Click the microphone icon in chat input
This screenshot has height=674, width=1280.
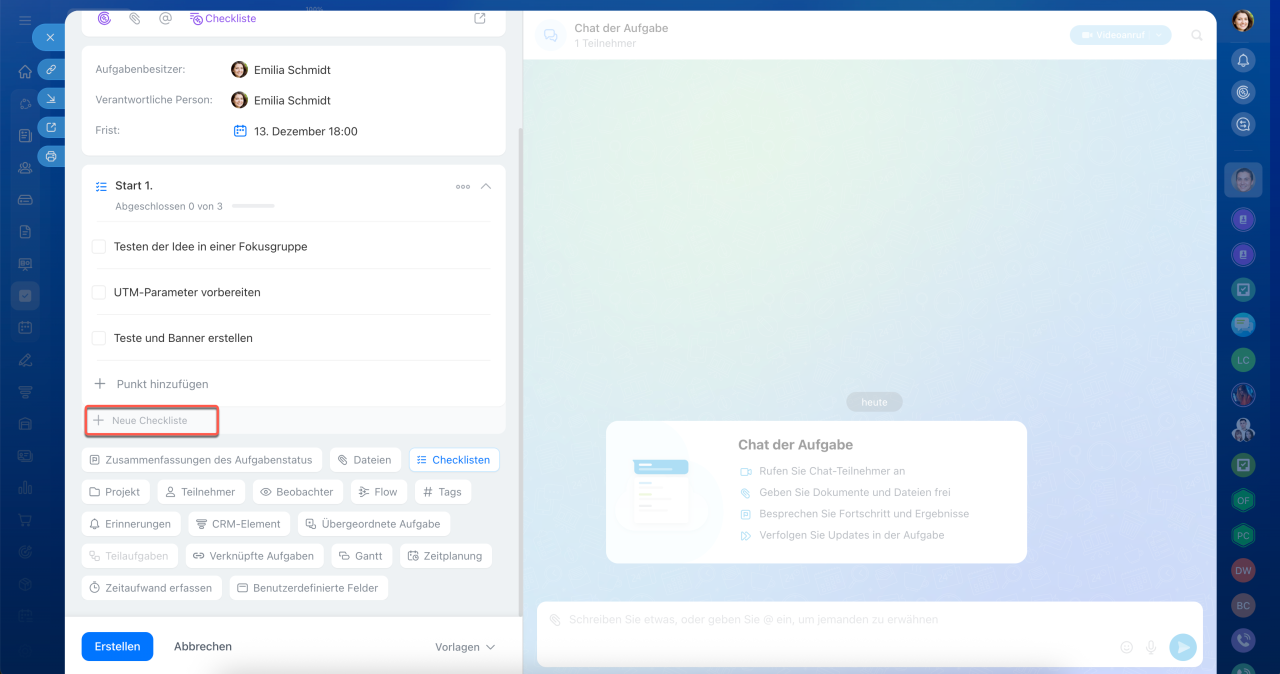[x=1151, y=647]
